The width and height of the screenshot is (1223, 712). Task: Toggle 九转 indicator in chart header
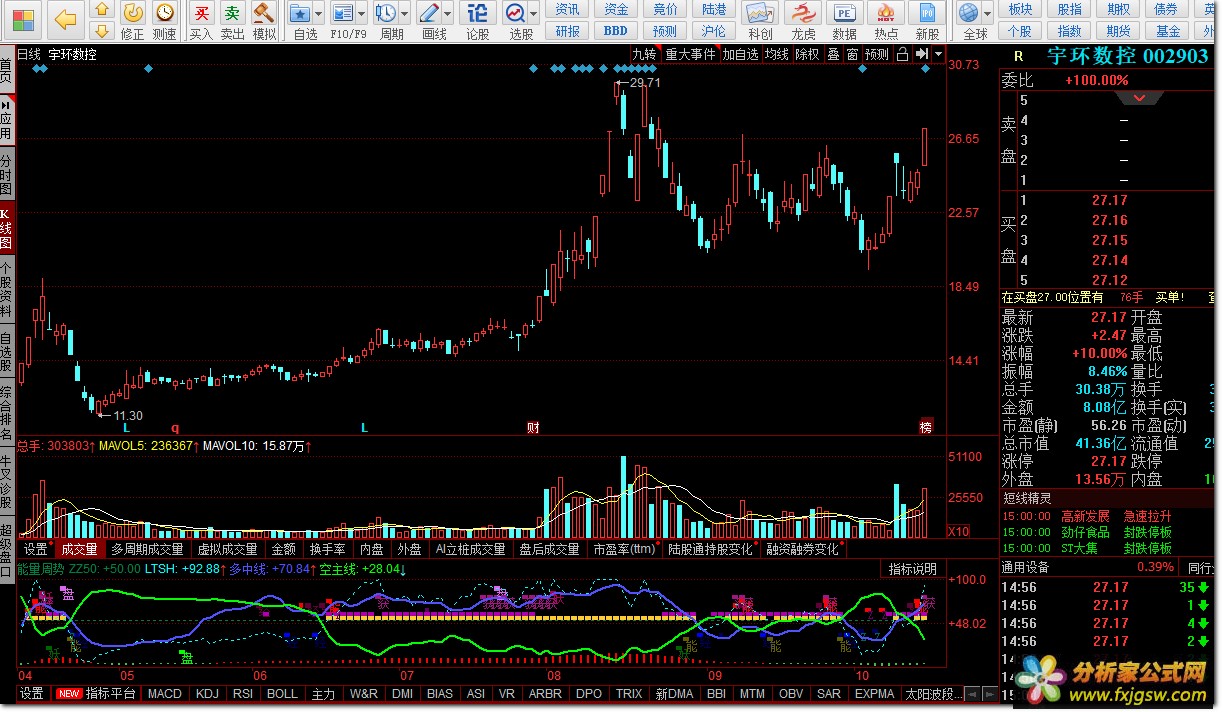645,54
